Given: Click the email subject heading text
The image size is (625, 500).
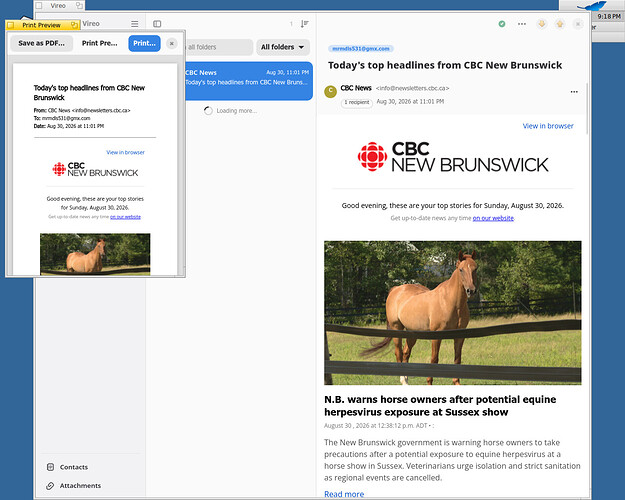Looking at the screenshot, I should [x=445, y=65].
